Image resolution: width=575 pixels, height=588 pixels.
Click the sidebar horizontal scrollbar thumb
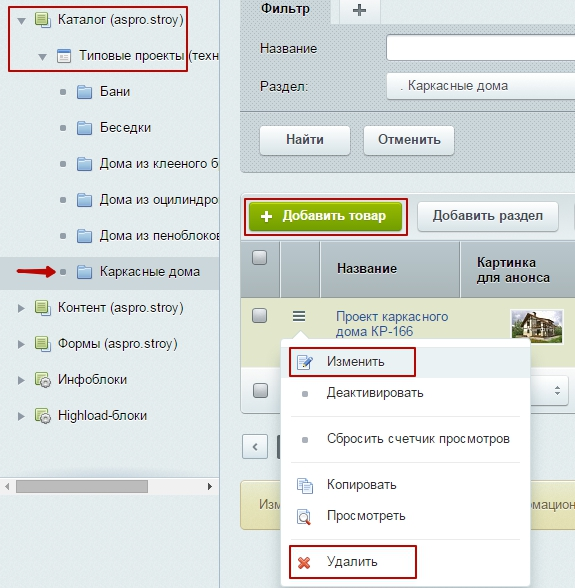coord(82,486)
